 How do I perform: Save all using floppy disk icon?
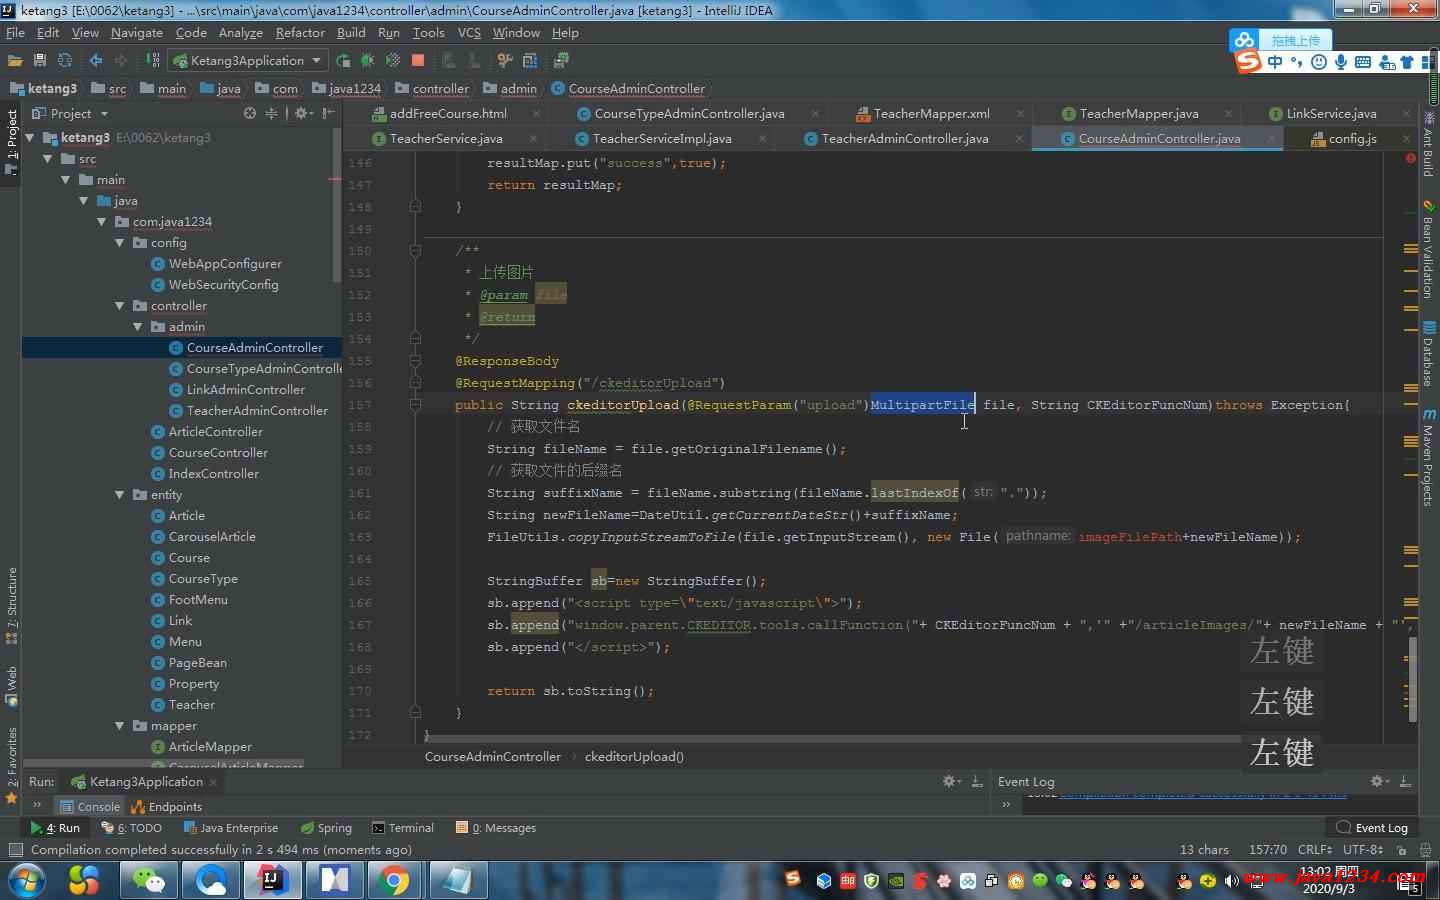pyautogui.click(x=40, y=60)
